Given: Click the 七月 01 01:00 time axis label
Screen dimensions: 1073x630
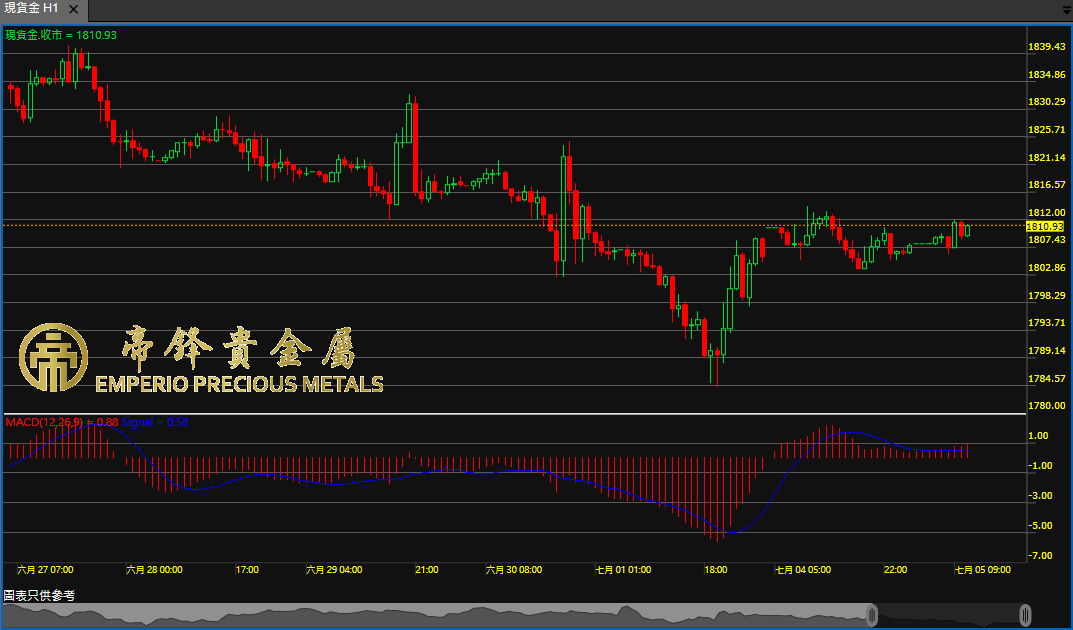Looking at the screenshot, I should tap(623, 570).
